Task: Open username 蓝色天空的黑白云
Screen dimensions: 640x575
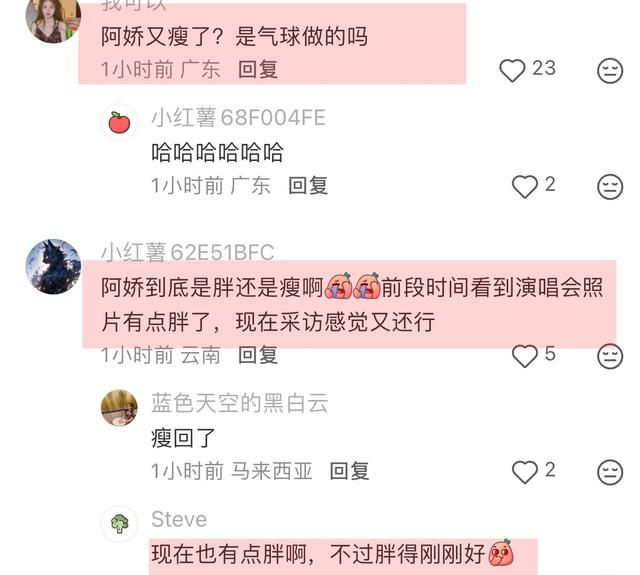Action: click(x=240, y=403)
